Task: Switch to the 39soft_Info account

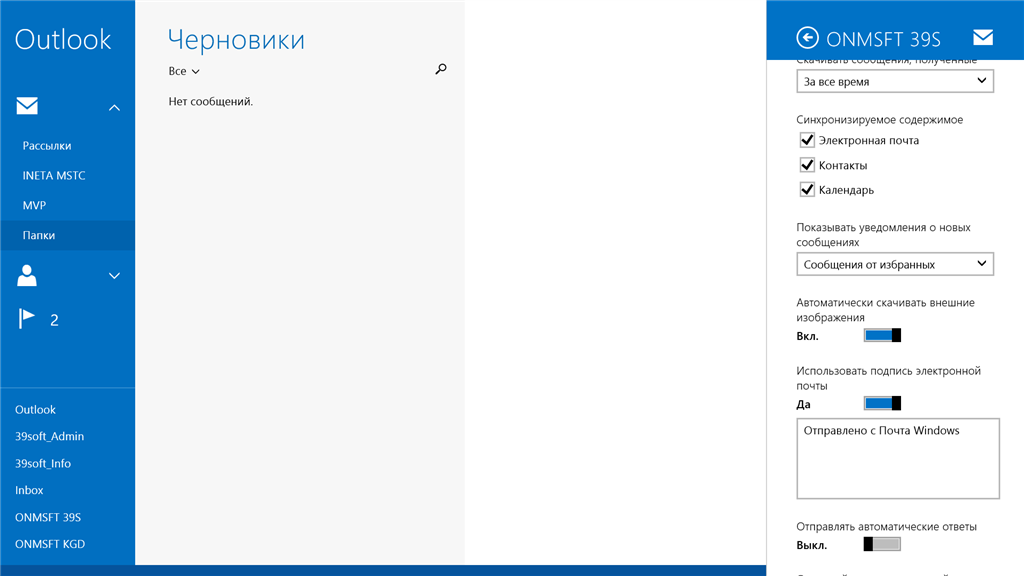Action: click(43, 464)
